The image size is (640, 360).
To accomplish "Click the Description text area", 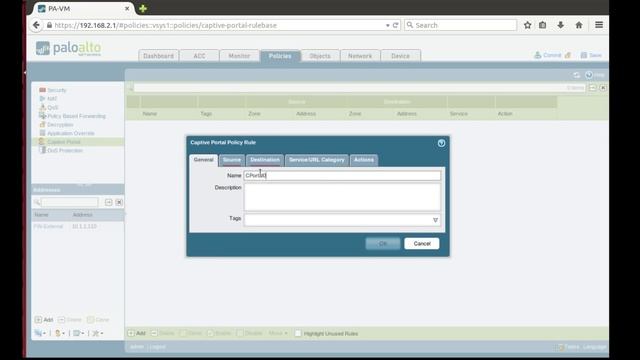I will tap(342, 197).
